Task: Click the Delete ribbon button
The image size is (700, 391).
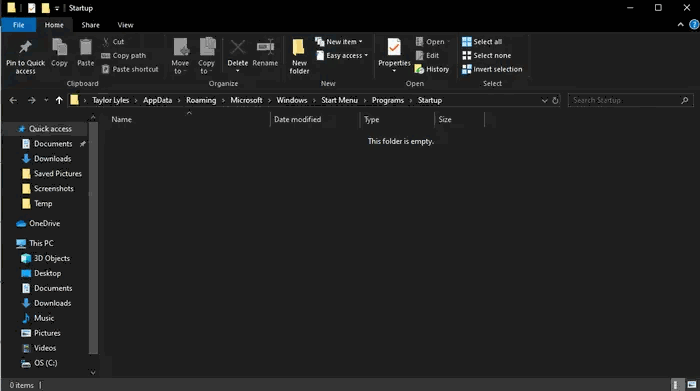Action: click(x=238, y=56)
